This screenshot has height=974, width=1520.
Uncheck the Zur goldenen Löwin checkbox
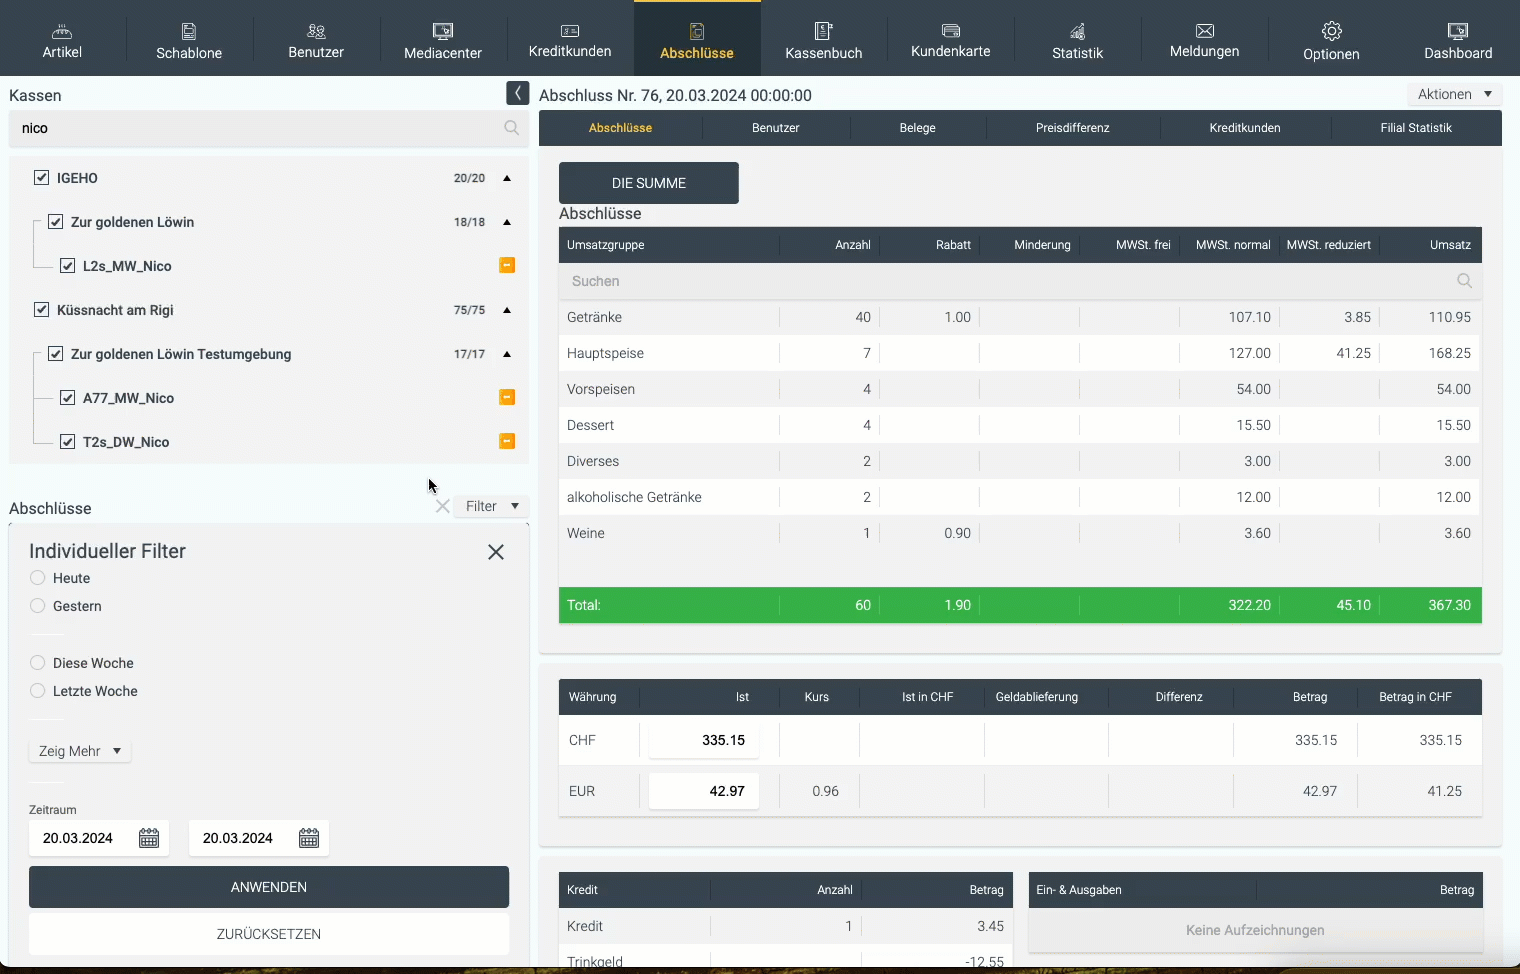click(x=56, y=221)
